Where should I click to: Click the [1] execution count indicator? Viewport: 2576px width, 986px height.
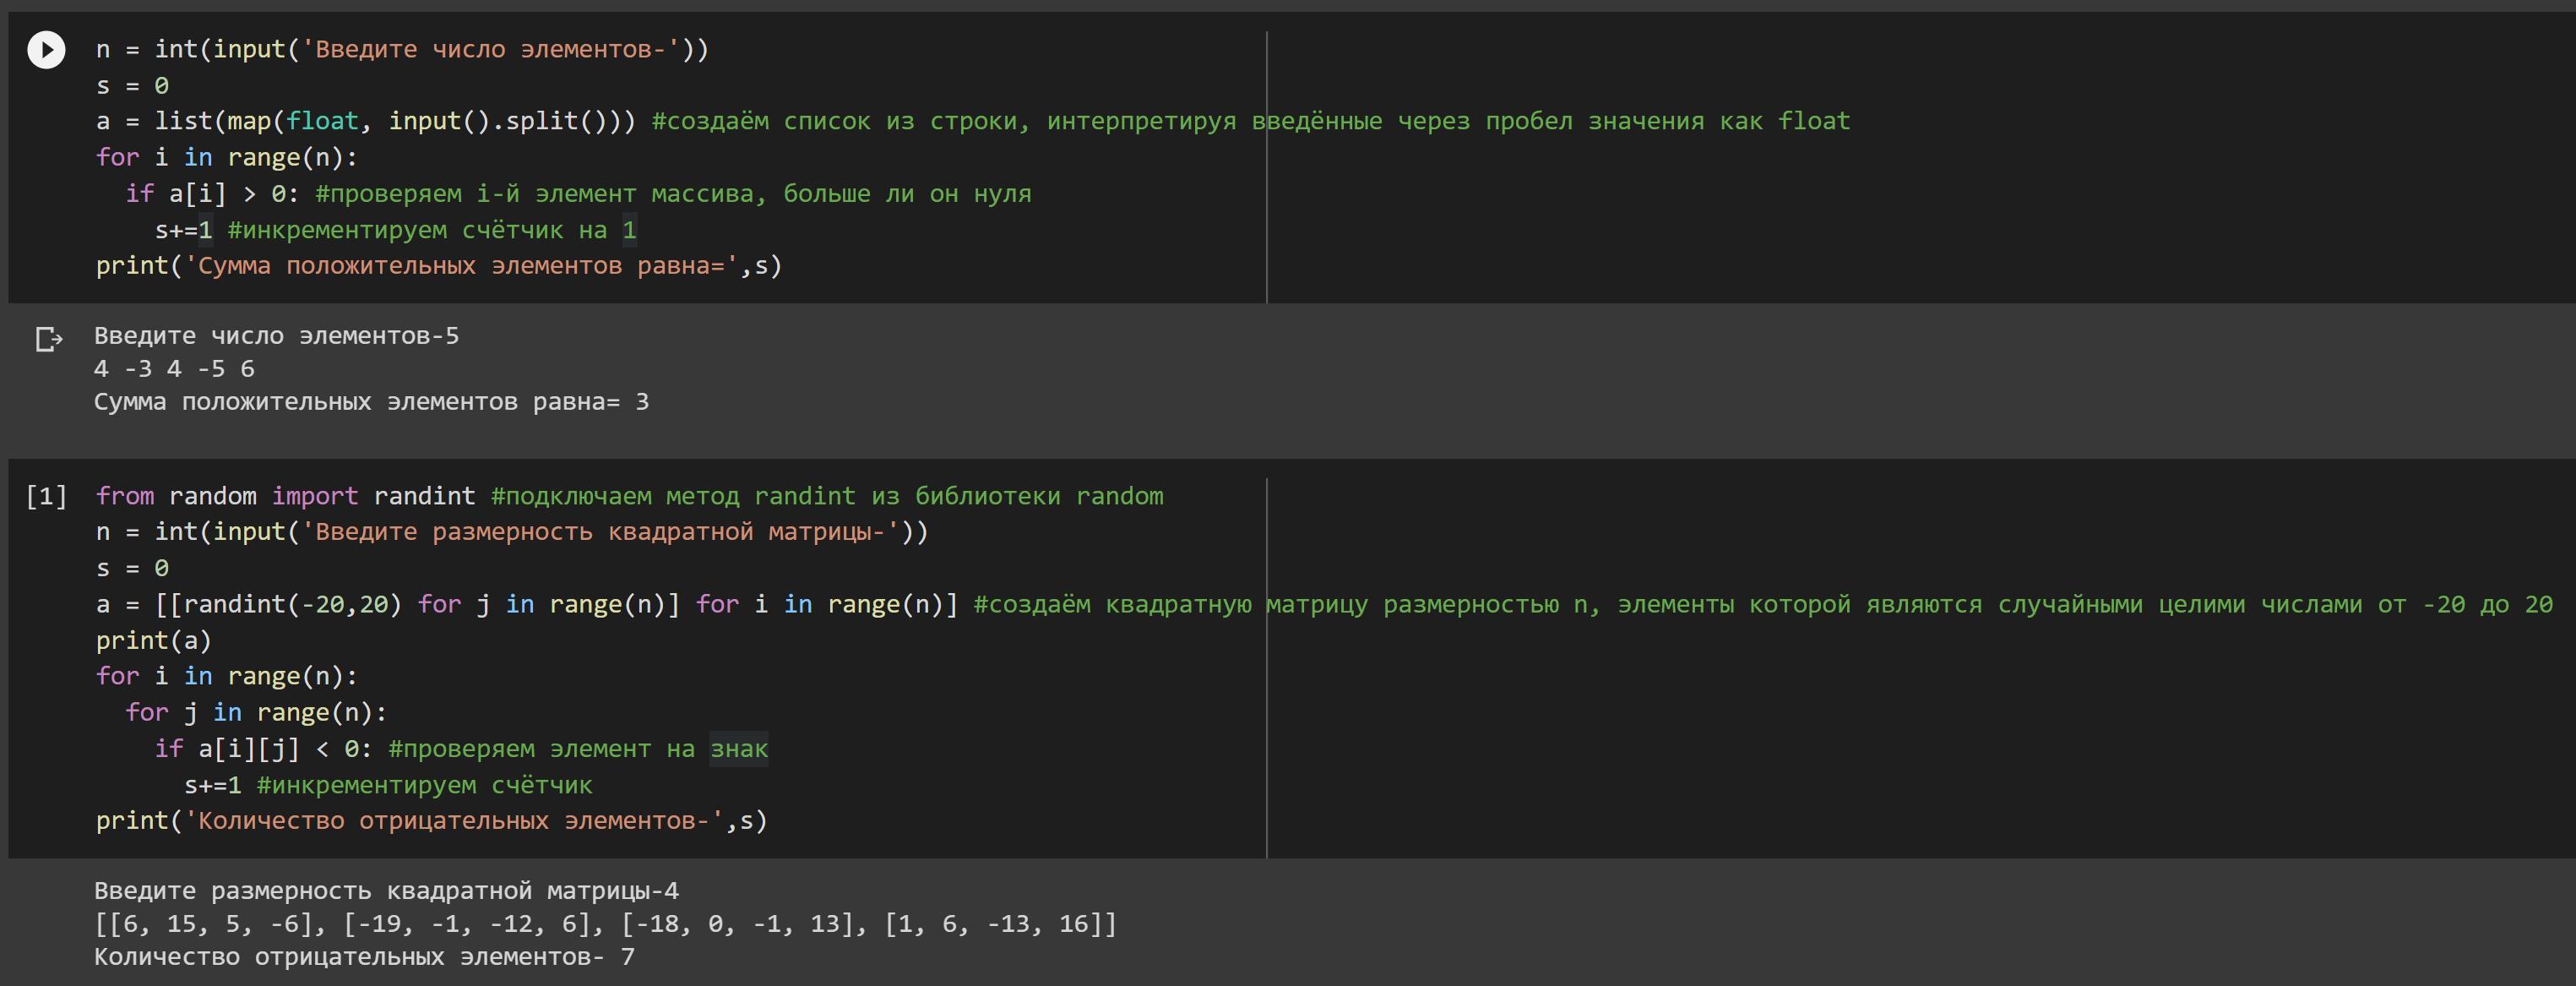pos(46,496)
